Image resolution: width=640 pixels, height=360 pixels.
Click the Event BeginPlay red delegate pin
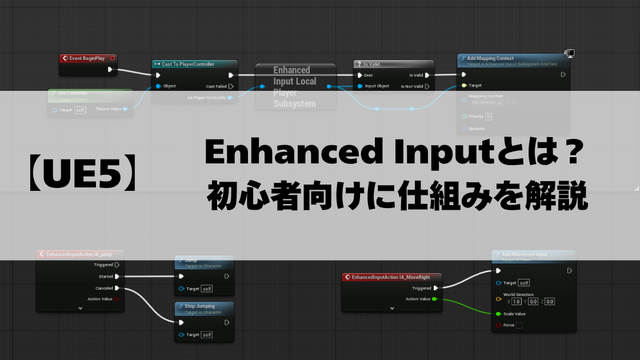(x=112, y=58)
